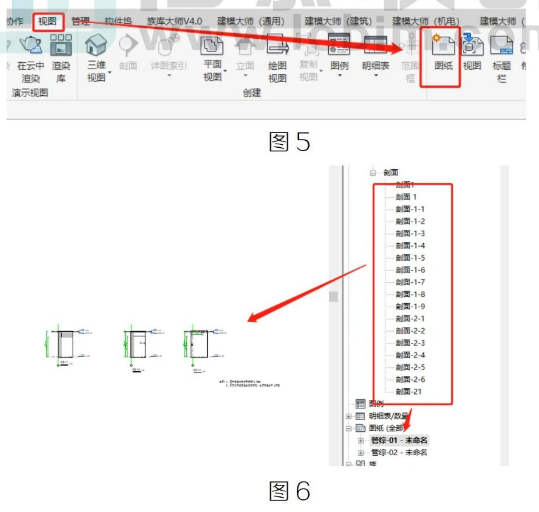Click the 在云中渲染 teapot icon
This screenshot has height=512, width=539.
[x=31, y=45]
